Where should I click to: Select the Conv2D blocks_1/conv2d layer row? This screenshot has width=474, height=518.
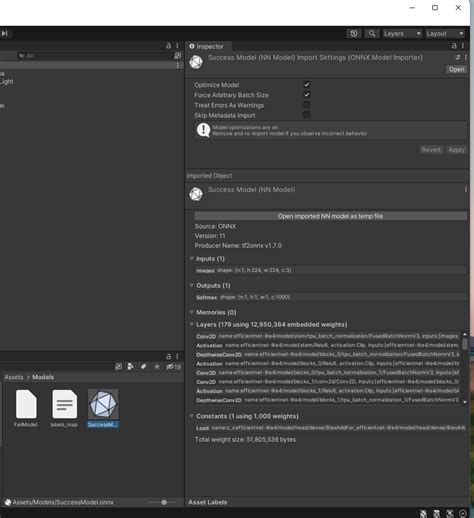coord(327,382)
